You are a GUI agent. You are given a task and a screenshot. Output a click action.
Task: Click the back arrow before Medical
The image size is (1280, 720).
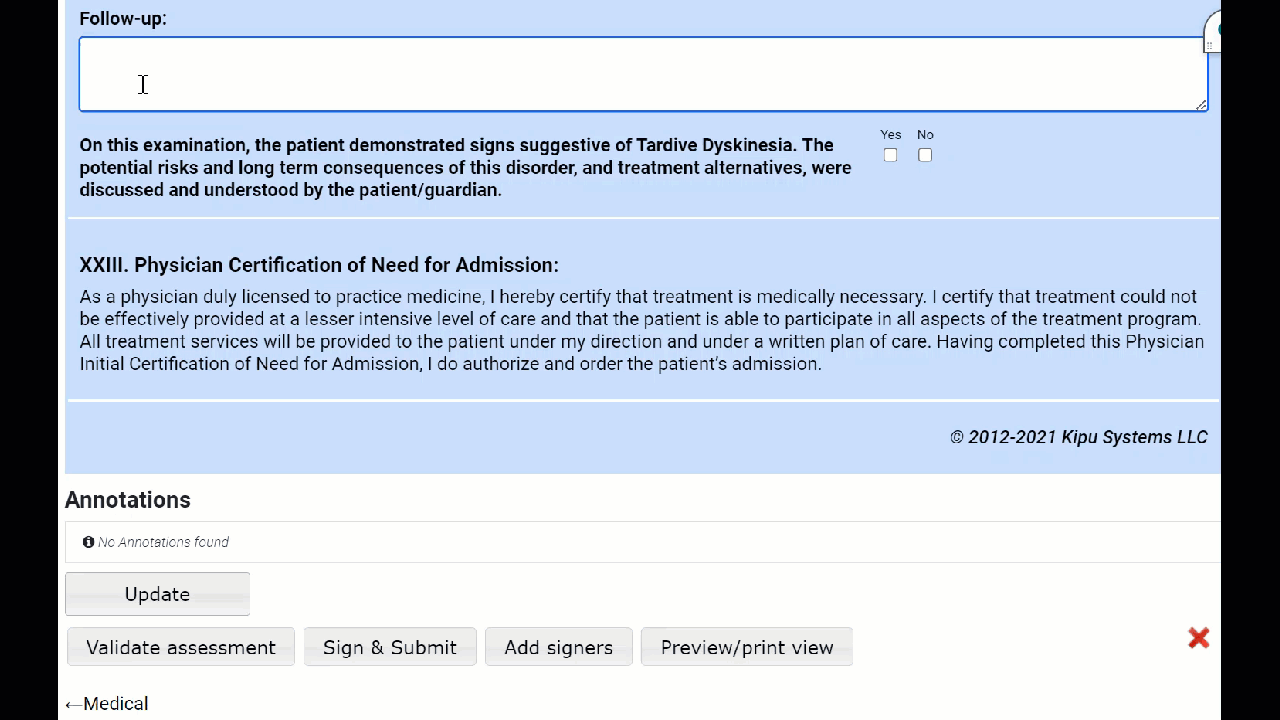[x=73, y=704]
